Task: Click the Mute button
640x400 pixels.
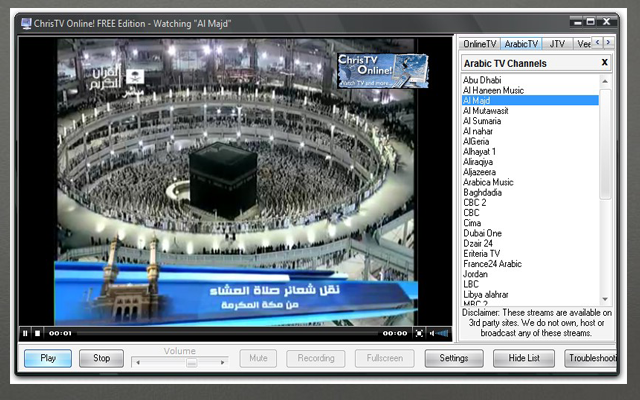Action: click(258, 358)
